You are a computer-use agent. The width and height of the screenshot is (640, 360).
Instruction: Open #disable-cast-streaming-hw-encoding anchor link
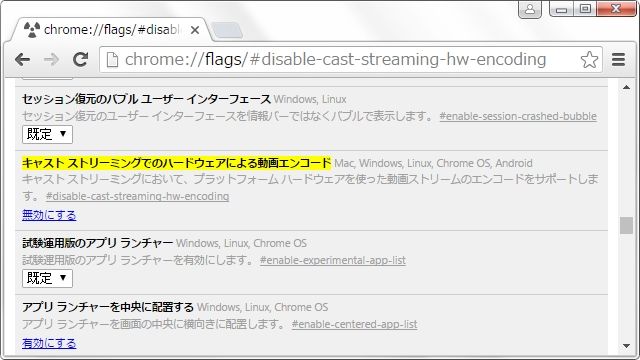click(138, 196)
